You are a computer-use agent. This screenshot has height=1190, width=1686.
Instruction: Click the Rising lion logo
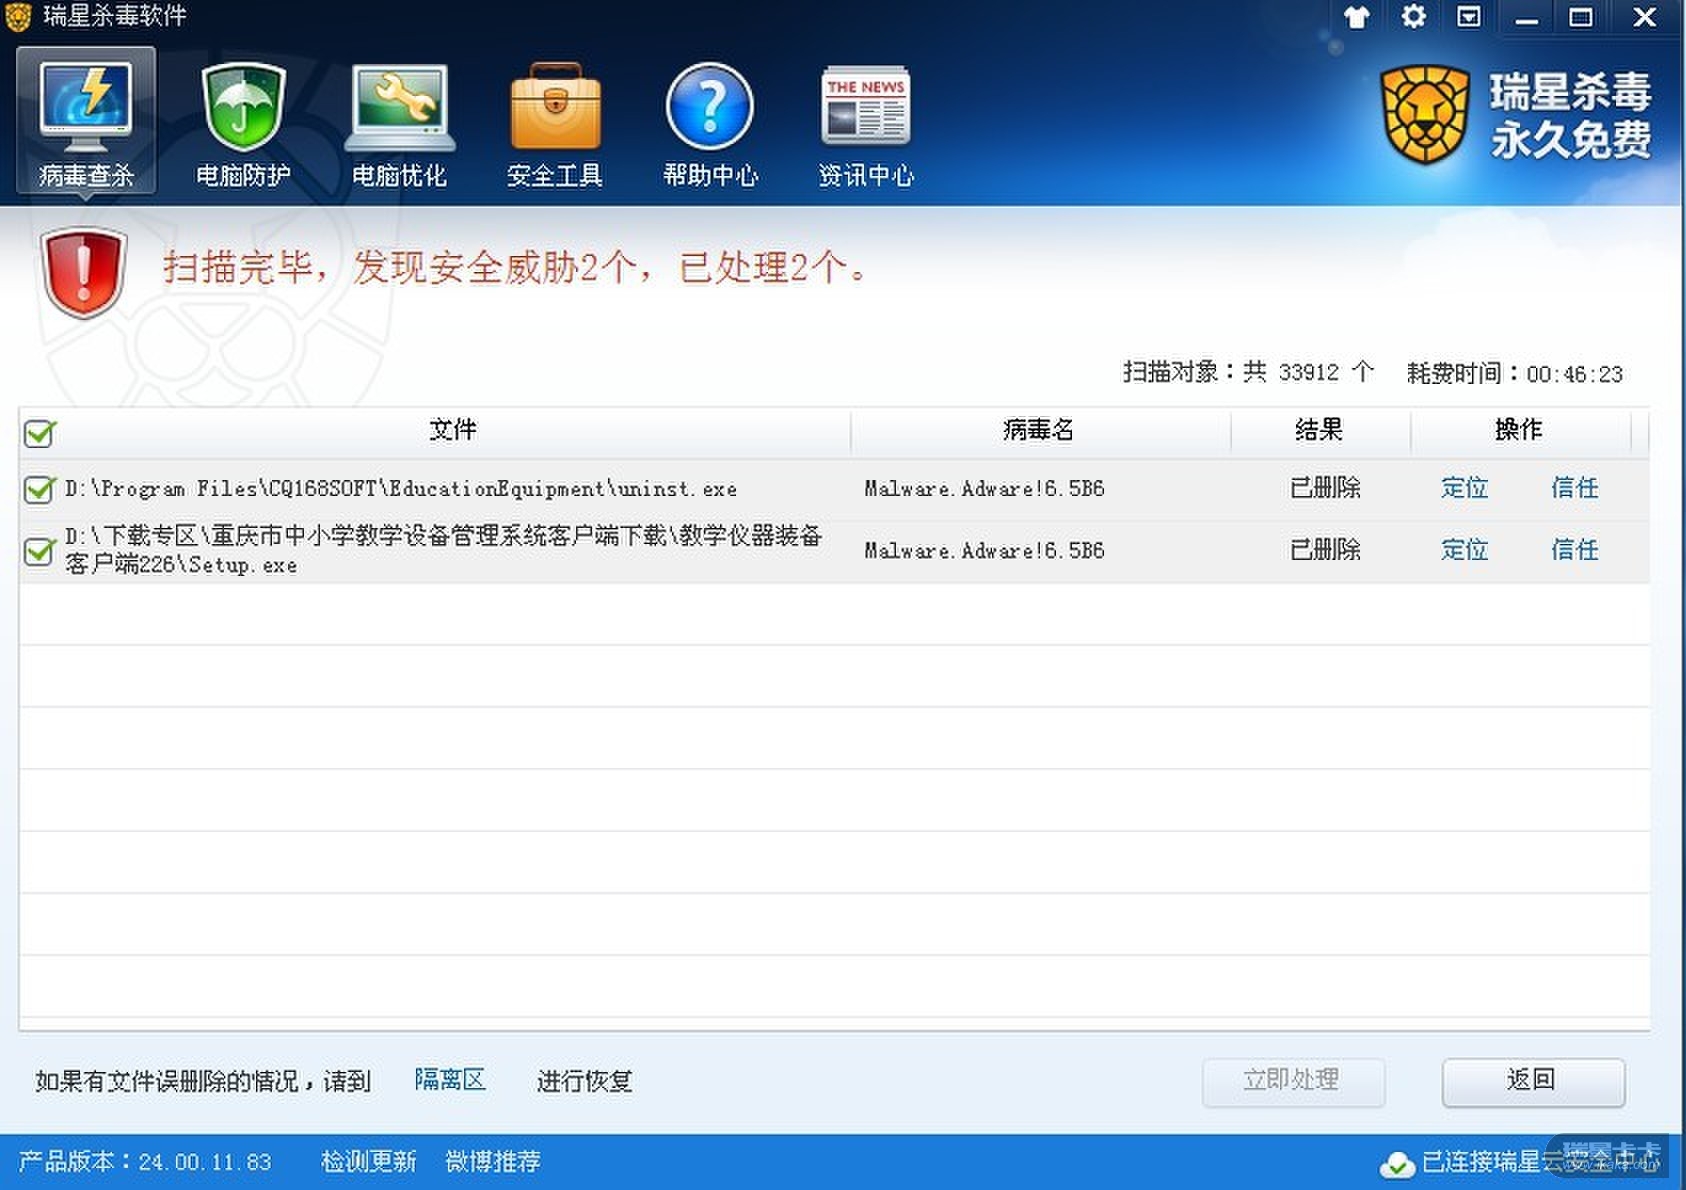(x=1425, y=115)
